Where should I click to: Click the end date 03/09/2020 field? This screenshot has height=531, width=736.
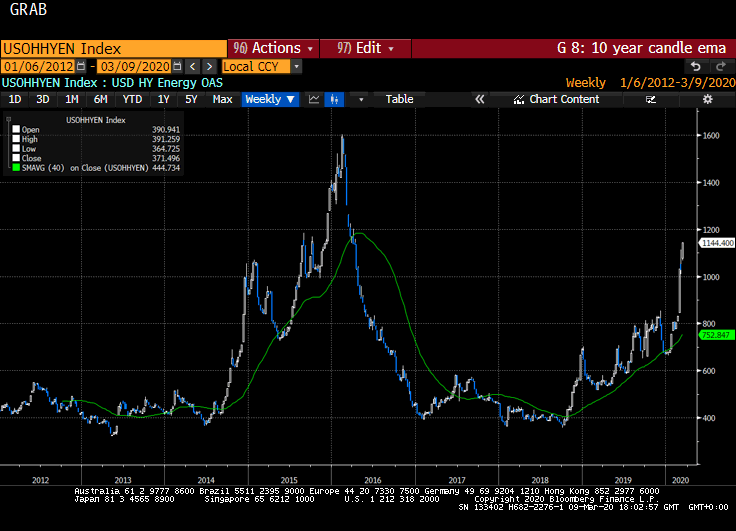[135, 67]
